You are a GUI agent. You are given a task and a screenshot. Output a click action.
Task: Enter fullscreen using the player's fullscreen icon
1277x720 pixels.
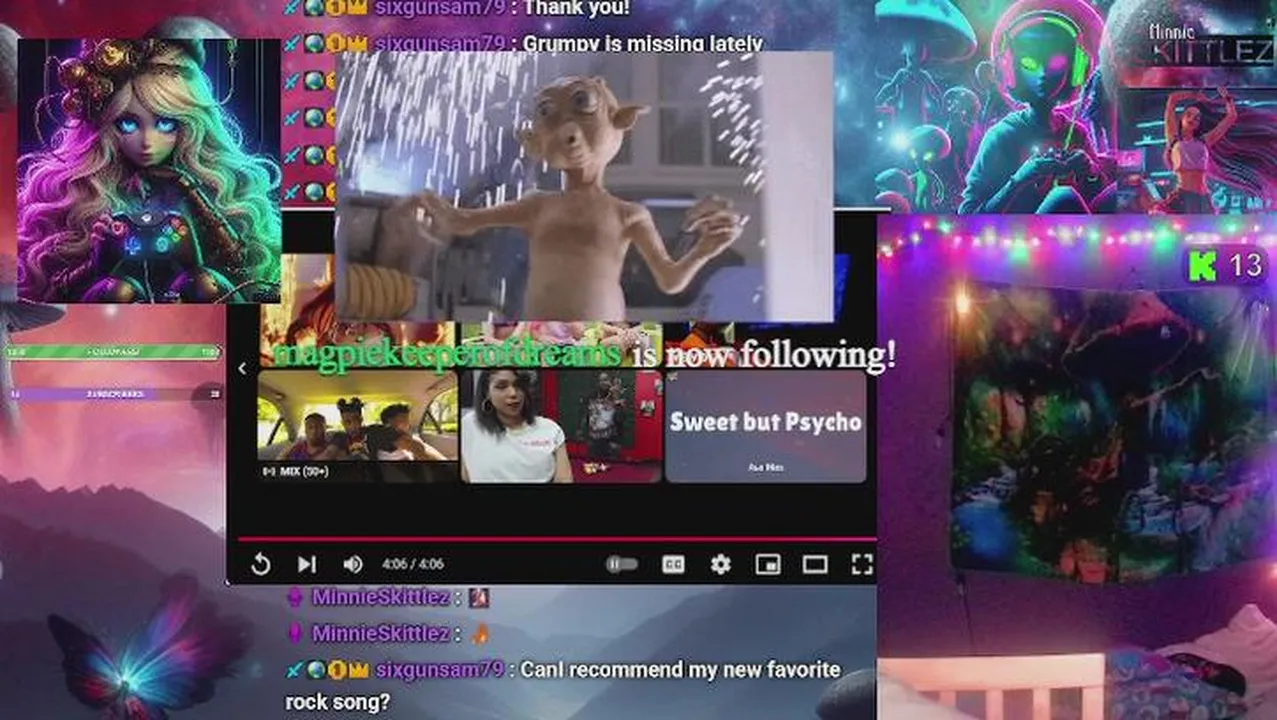861,564
